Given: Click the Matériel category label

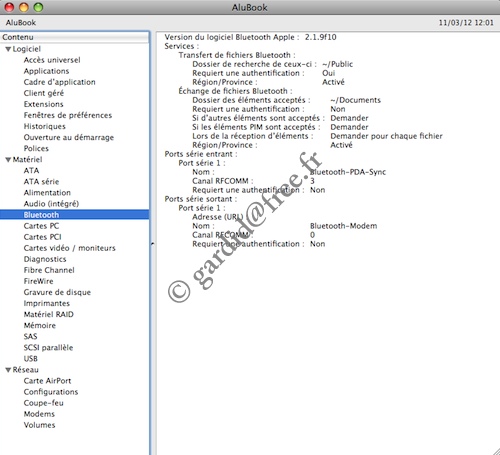Looking at the screenshot, I should pos(27,159).
